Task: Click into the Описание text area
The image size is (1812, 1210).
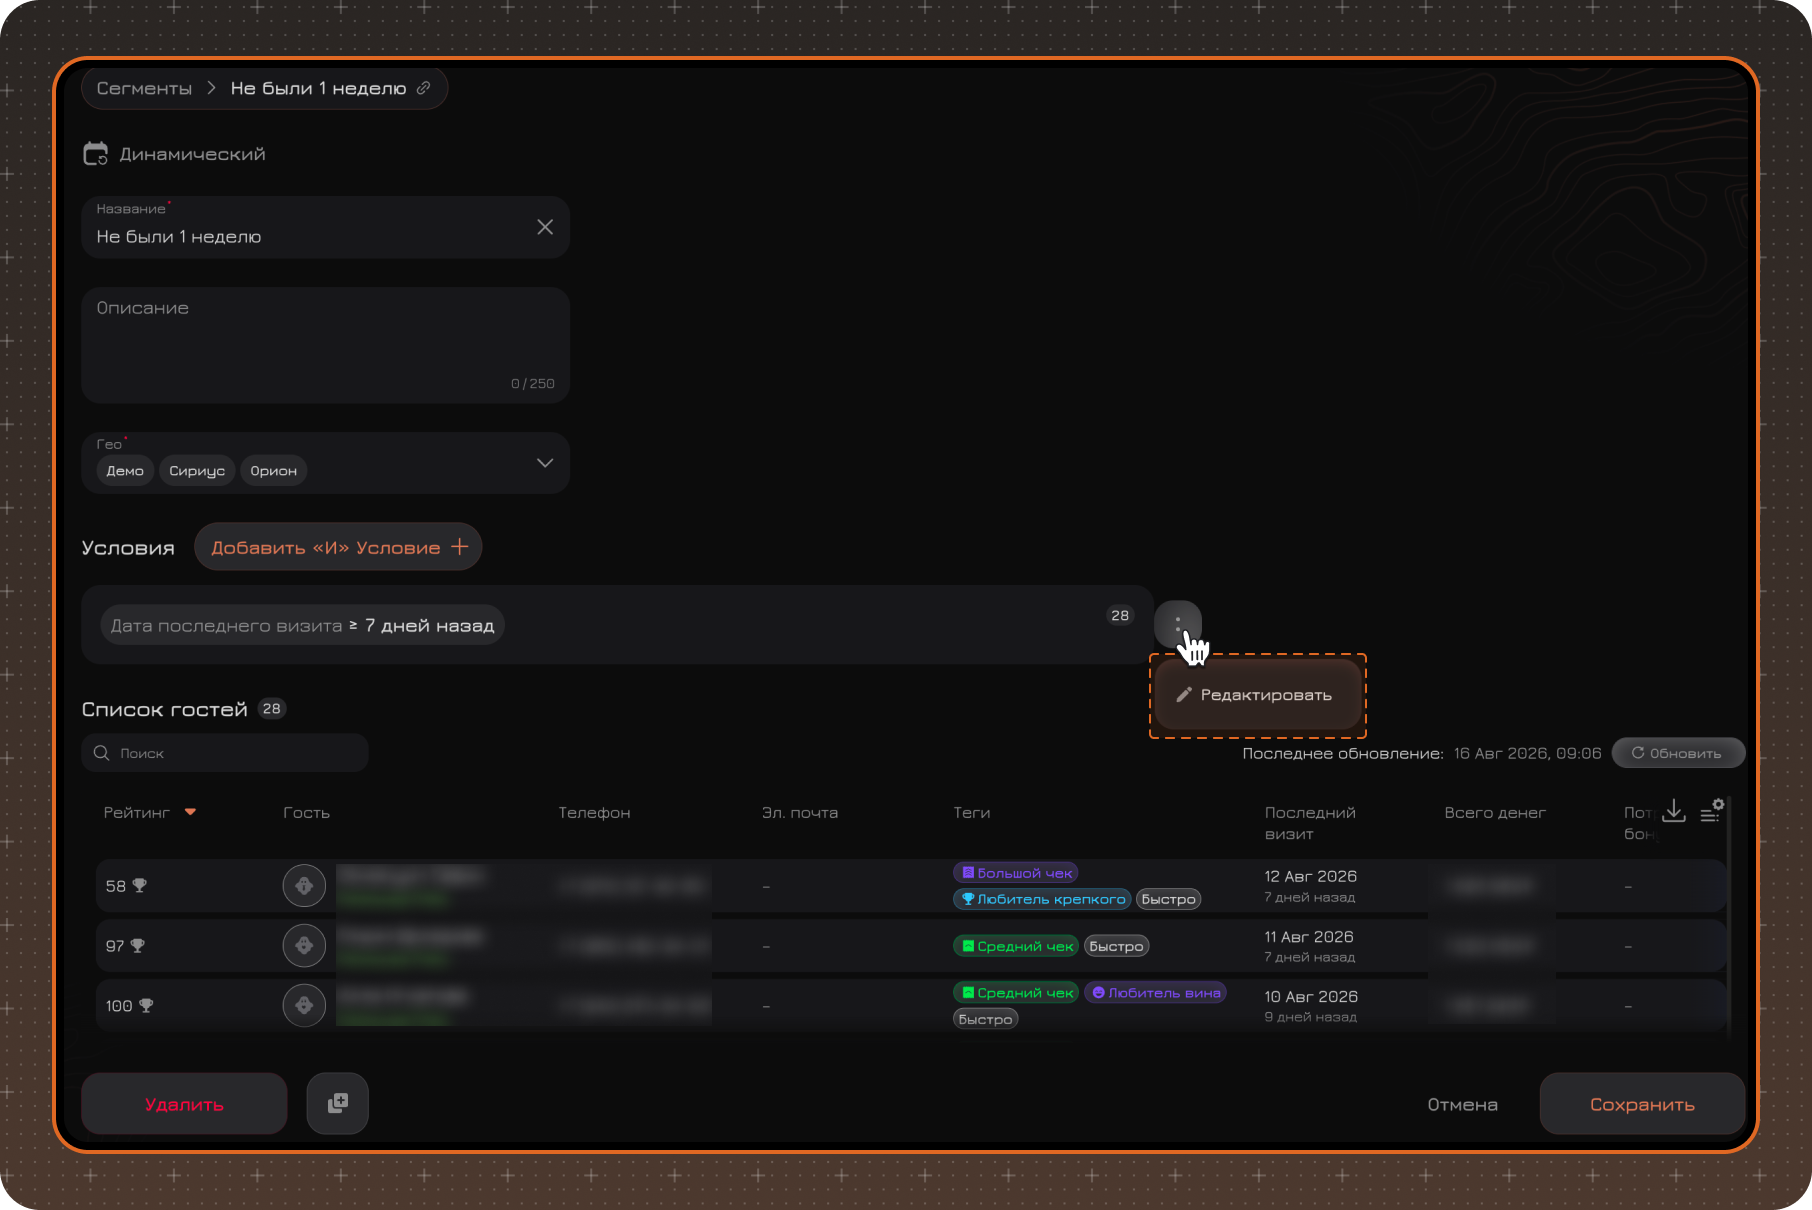Action: 325,345
